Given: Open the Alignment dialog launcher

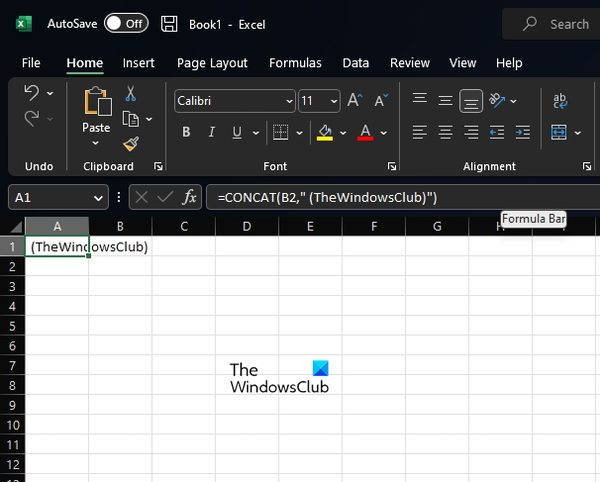Looking at the screenshot, I should tap(587, 166).
